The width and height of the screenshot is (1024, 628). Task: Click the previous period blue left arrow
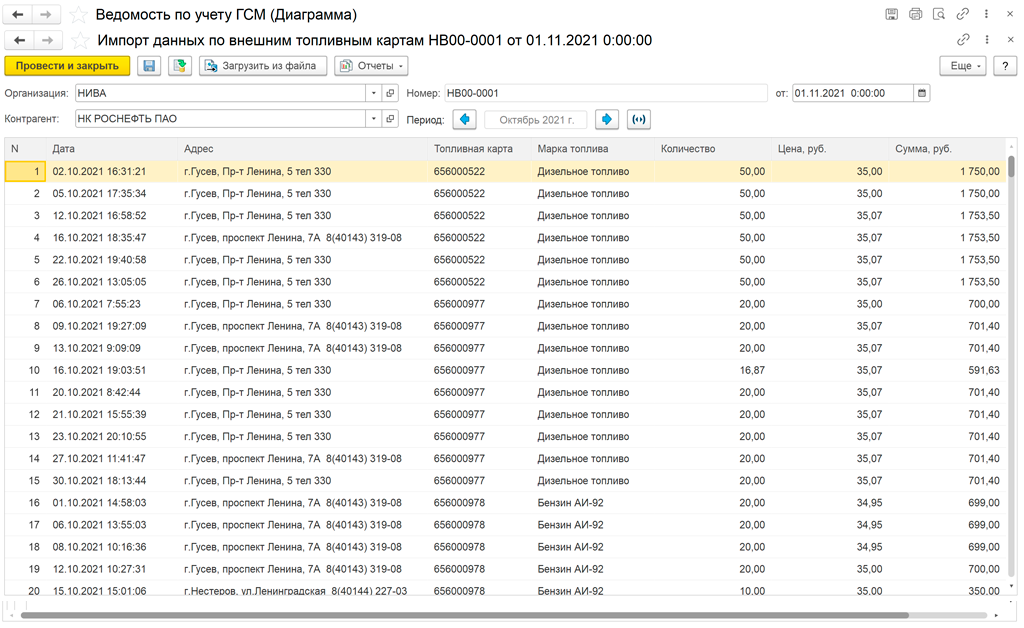[x=464, y=119]
